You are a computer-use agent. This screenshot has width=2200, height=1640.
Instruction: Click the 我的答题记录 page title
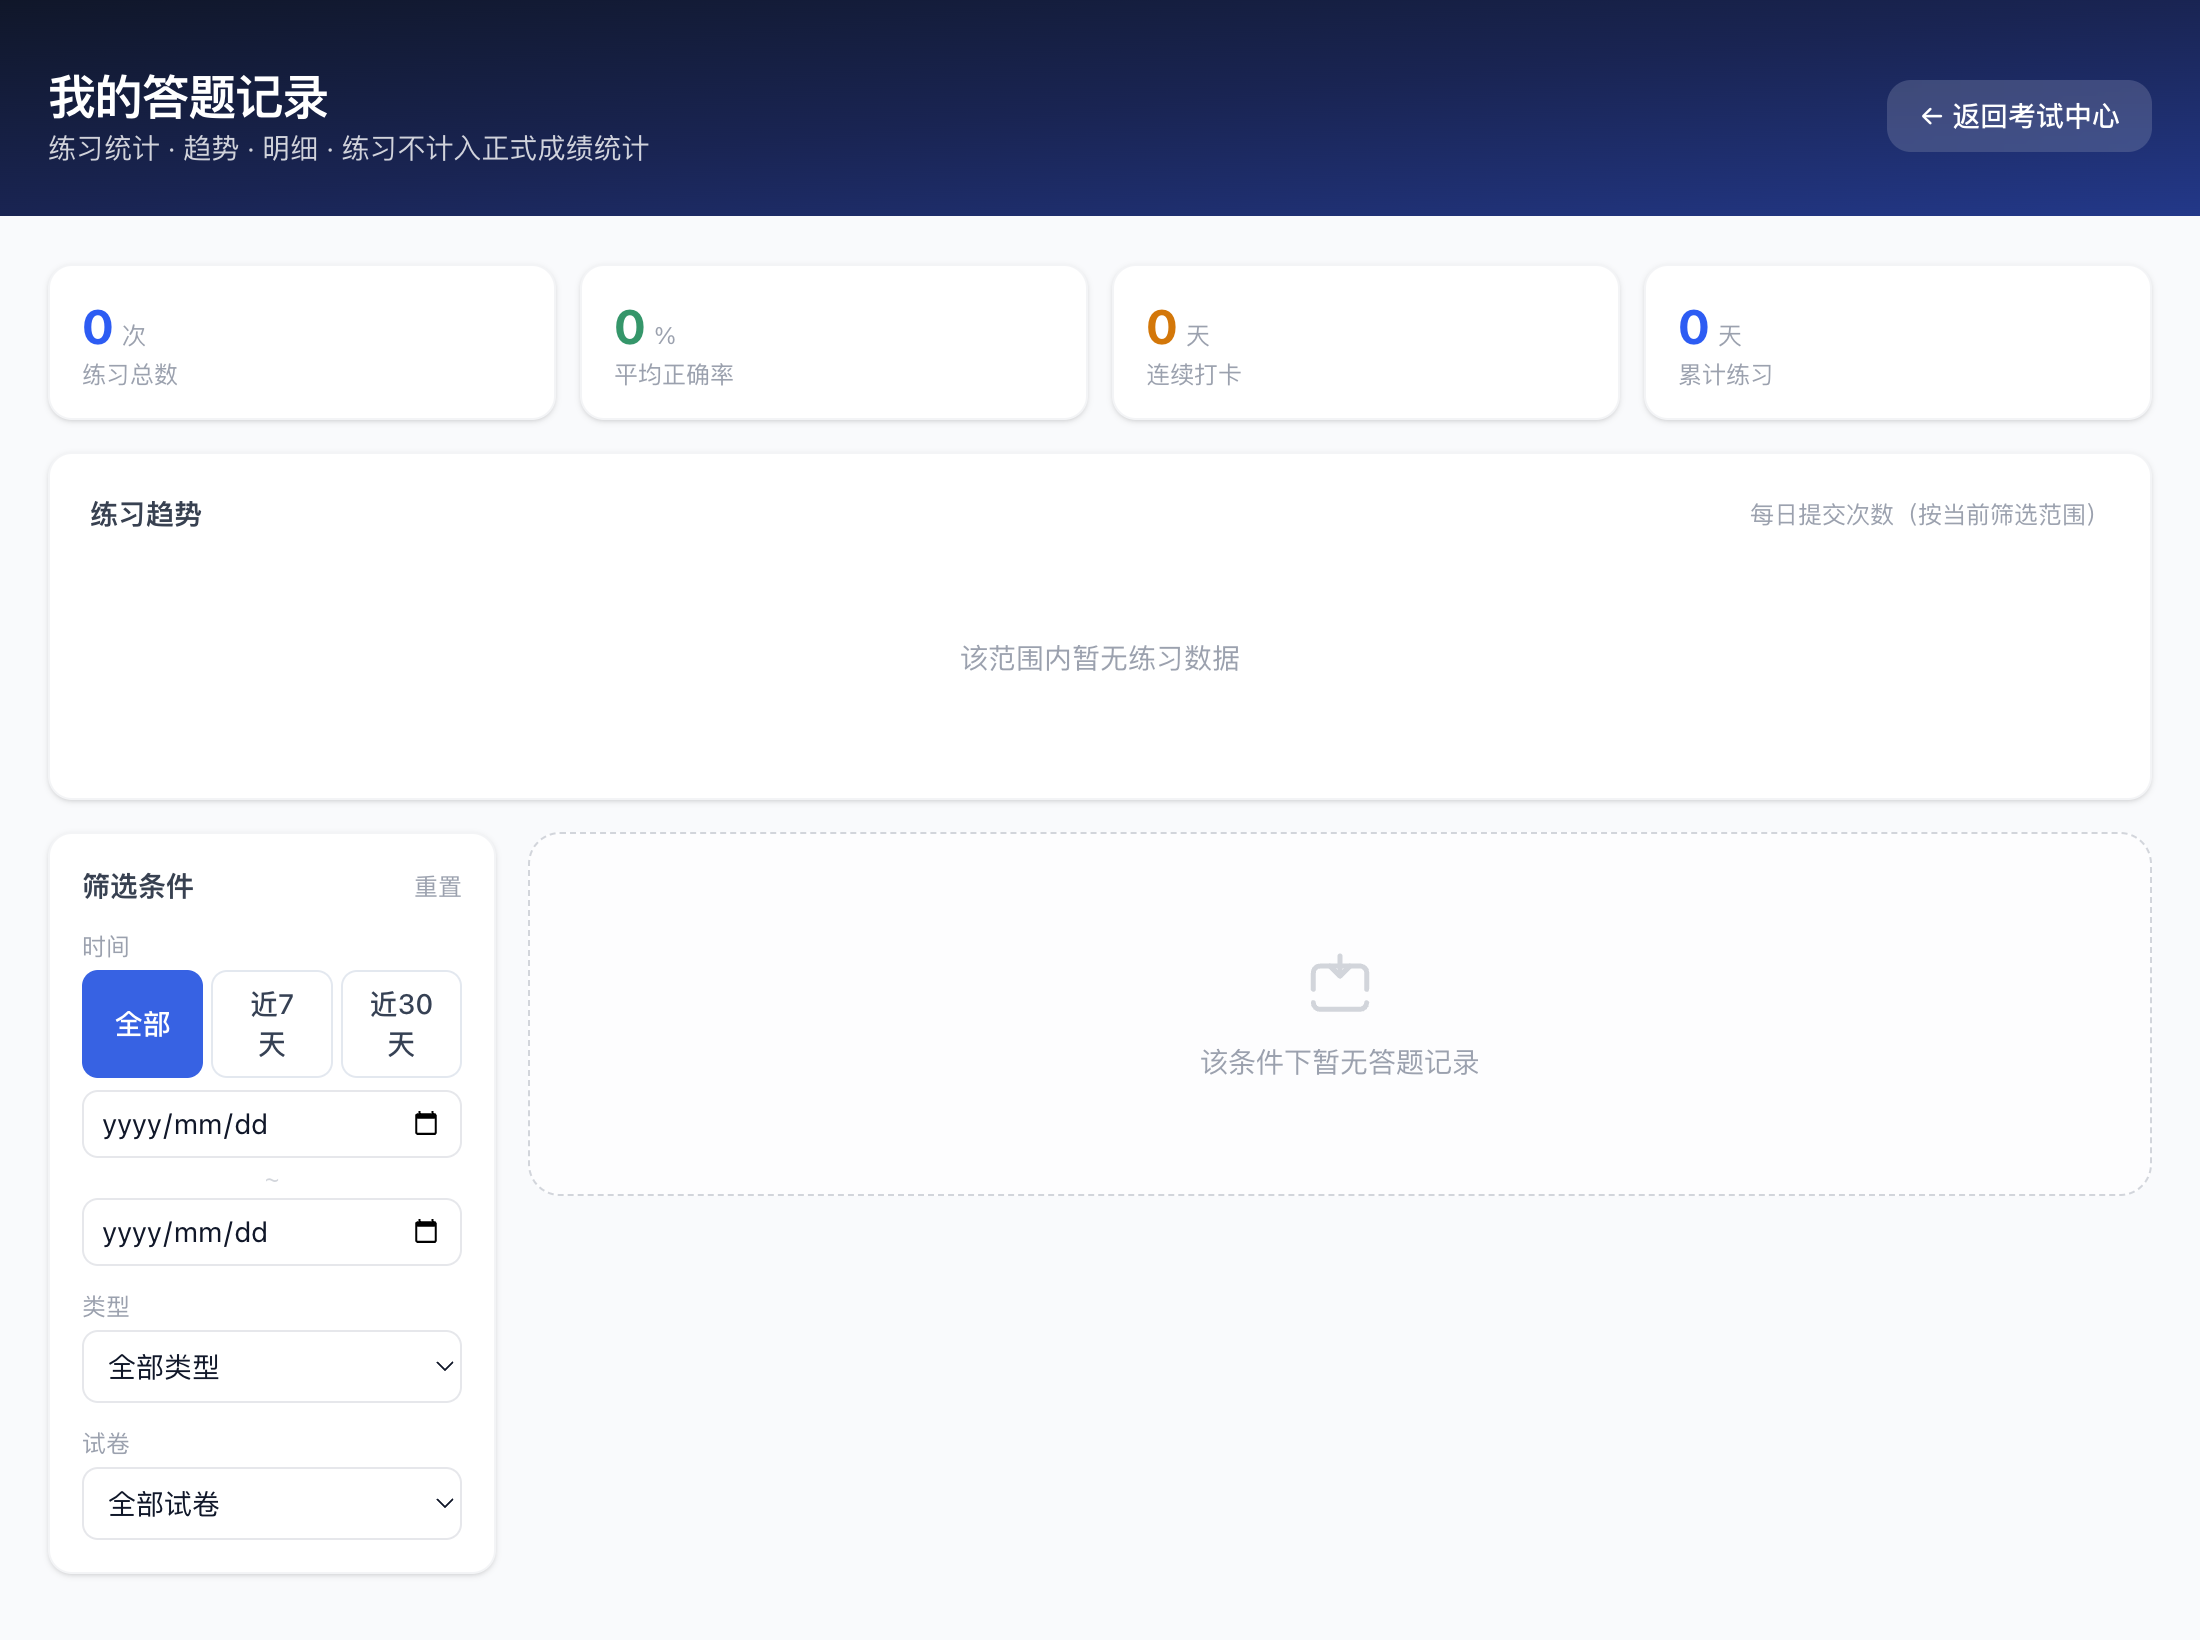click(x=188, y=97)
